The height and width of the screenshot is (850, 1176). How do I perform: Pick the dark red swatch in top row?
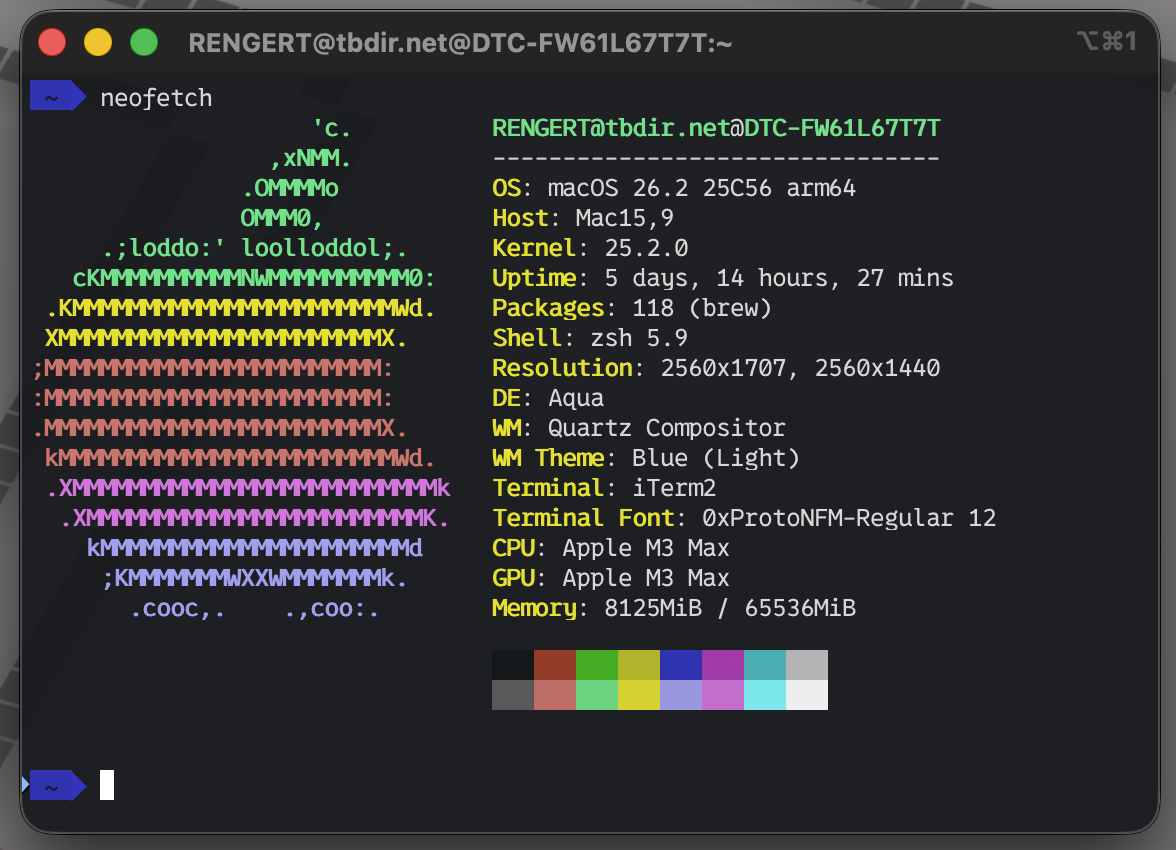pyautogui.click(x=554, y=665)
